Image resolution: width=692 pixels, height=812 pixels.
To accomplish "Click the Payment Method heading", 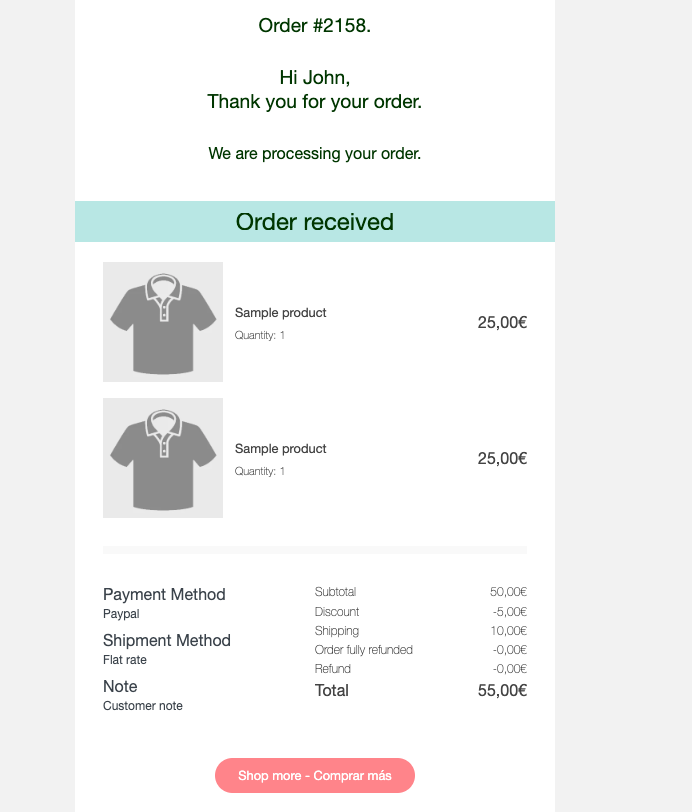I will coord(164,594).
